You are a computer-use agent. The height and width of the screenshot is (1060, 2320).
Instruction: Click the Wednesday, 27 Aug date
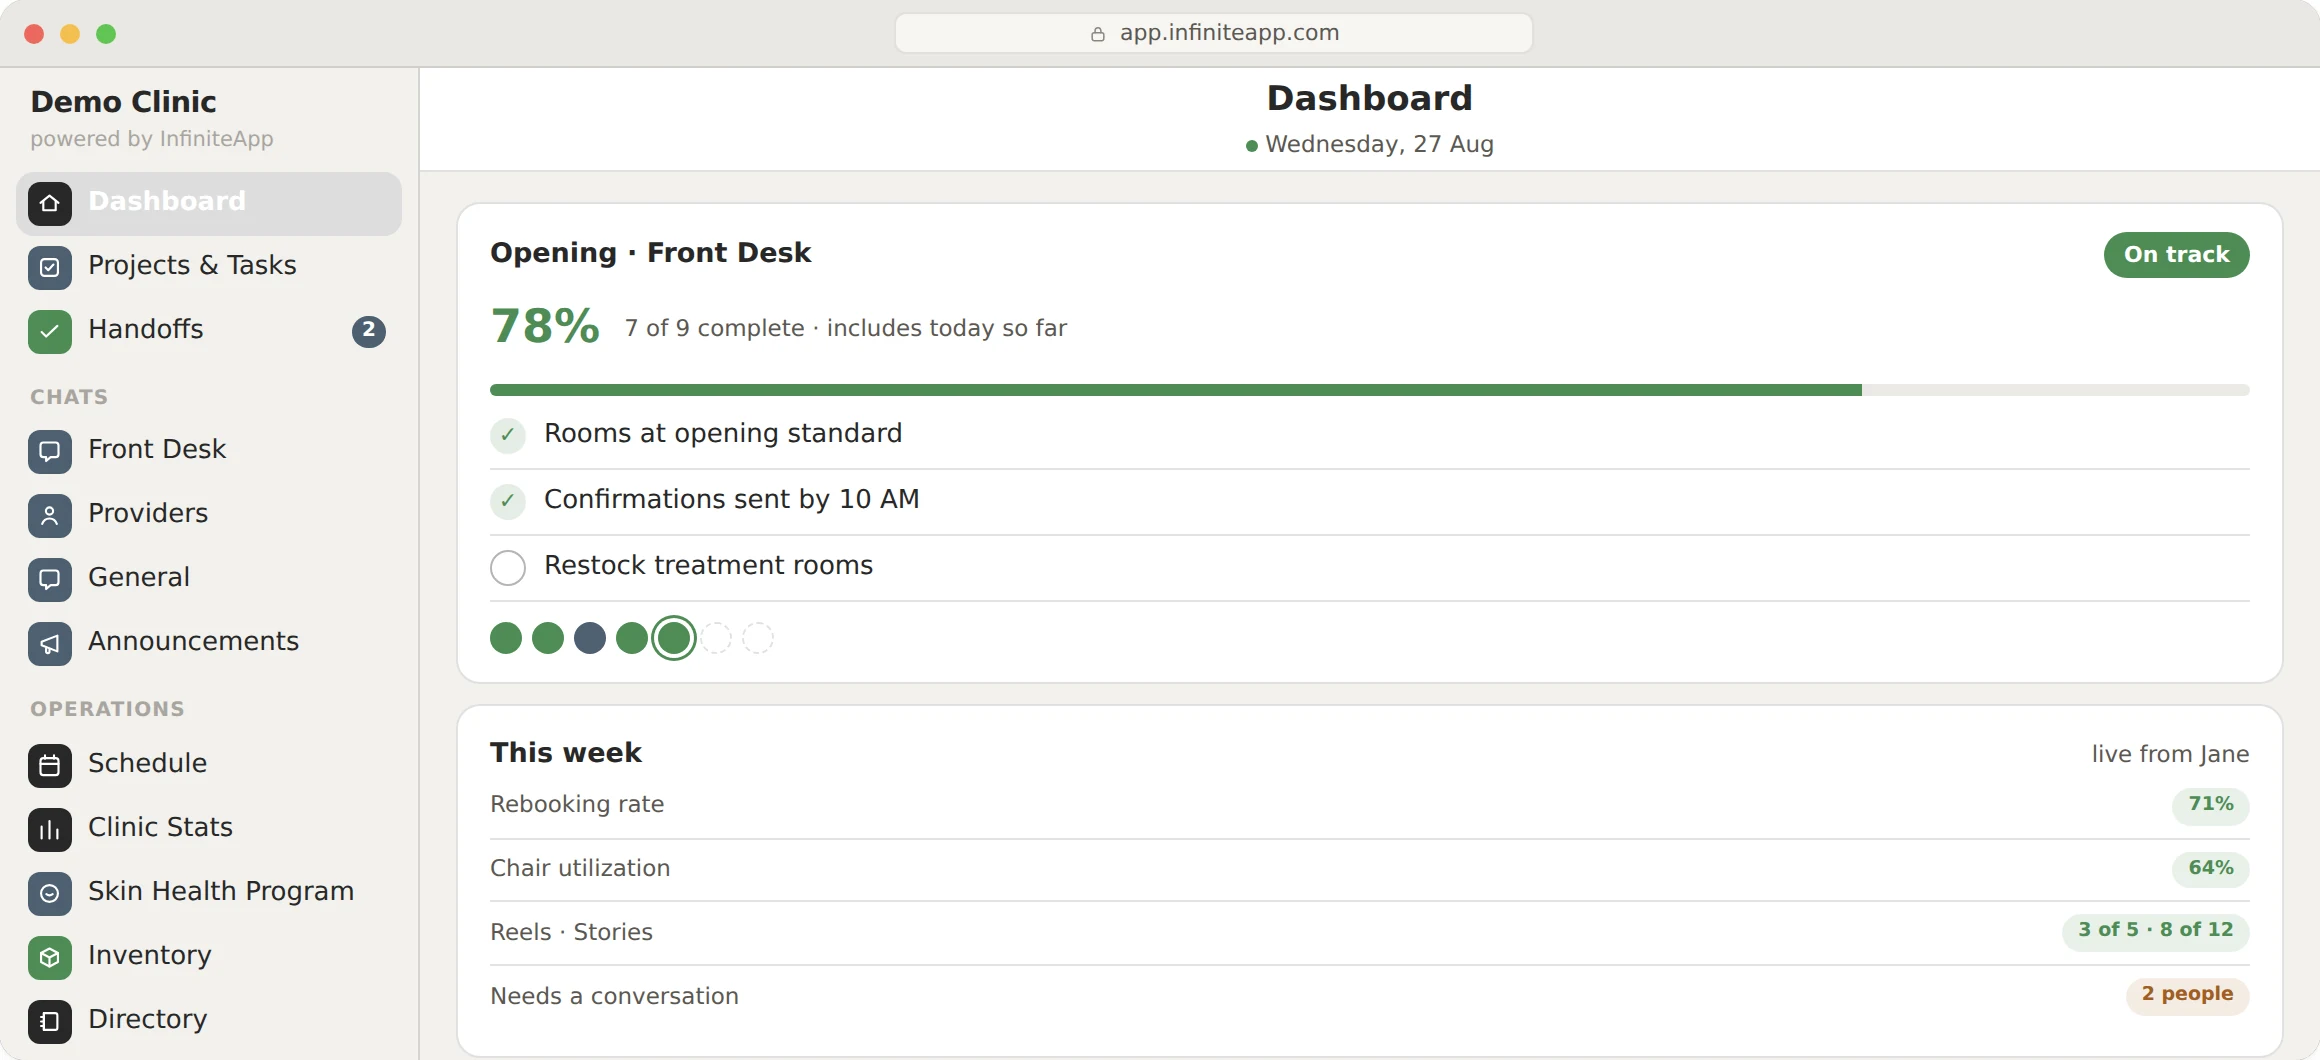[1380, 144]
